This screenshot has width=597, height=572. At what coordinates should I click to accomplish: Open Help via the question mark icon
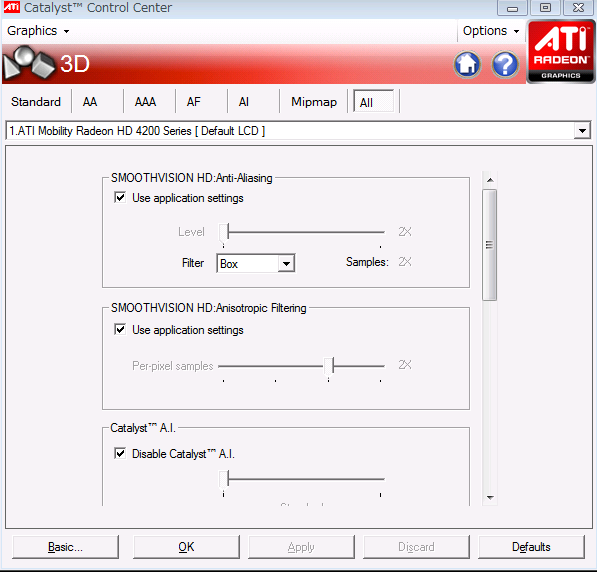[x=505, y=64]
